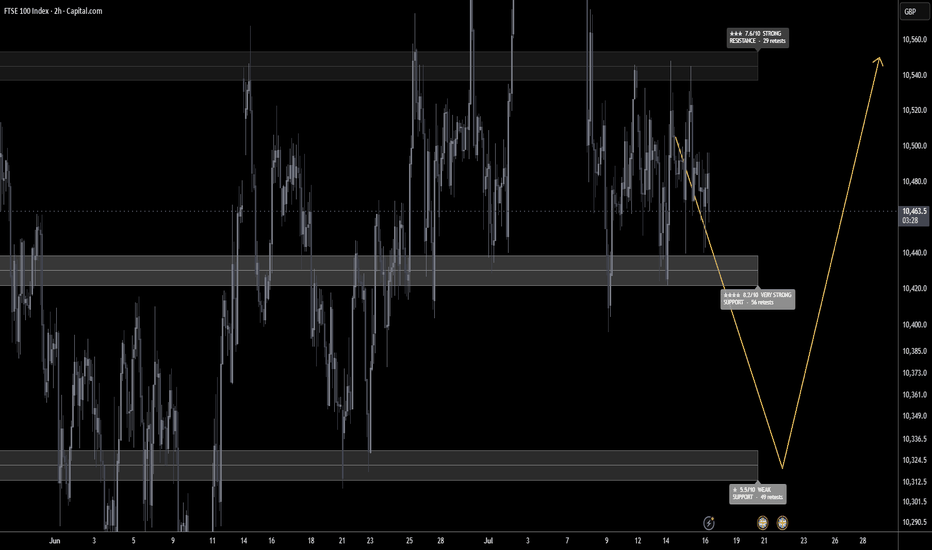Select the Strong Resistance 7.6/10 label
This screenshot has width=932, height=550.
coord(758,37)
